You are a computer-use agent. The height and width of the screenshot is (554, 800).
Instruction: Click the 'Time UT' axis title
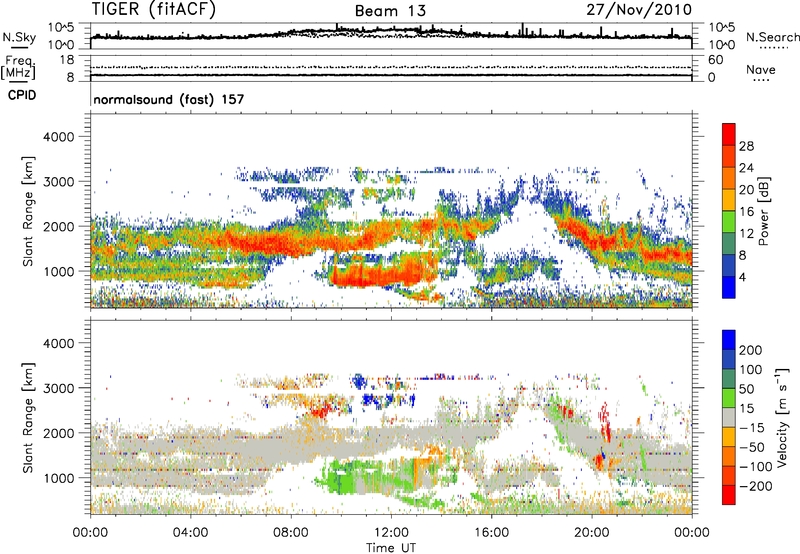[x=391, y=548]
